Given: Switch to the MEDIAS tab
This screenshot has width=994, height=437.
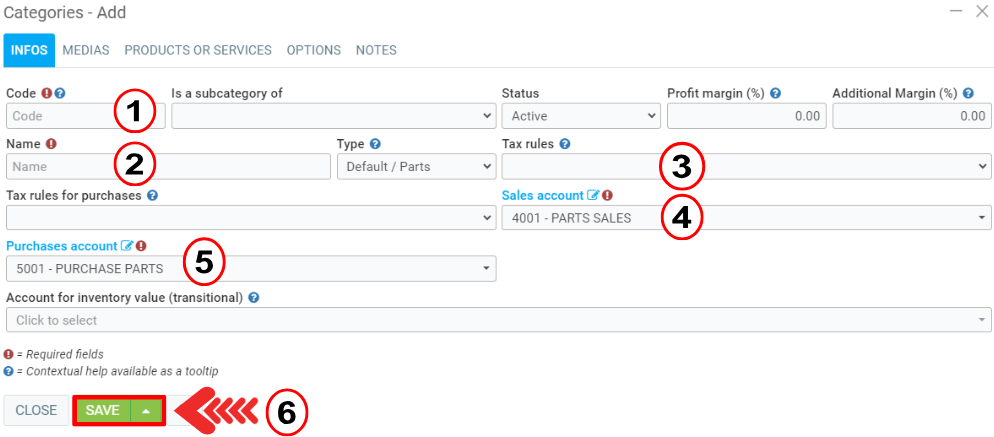Looking at the screenshot, I should point(86,50).
